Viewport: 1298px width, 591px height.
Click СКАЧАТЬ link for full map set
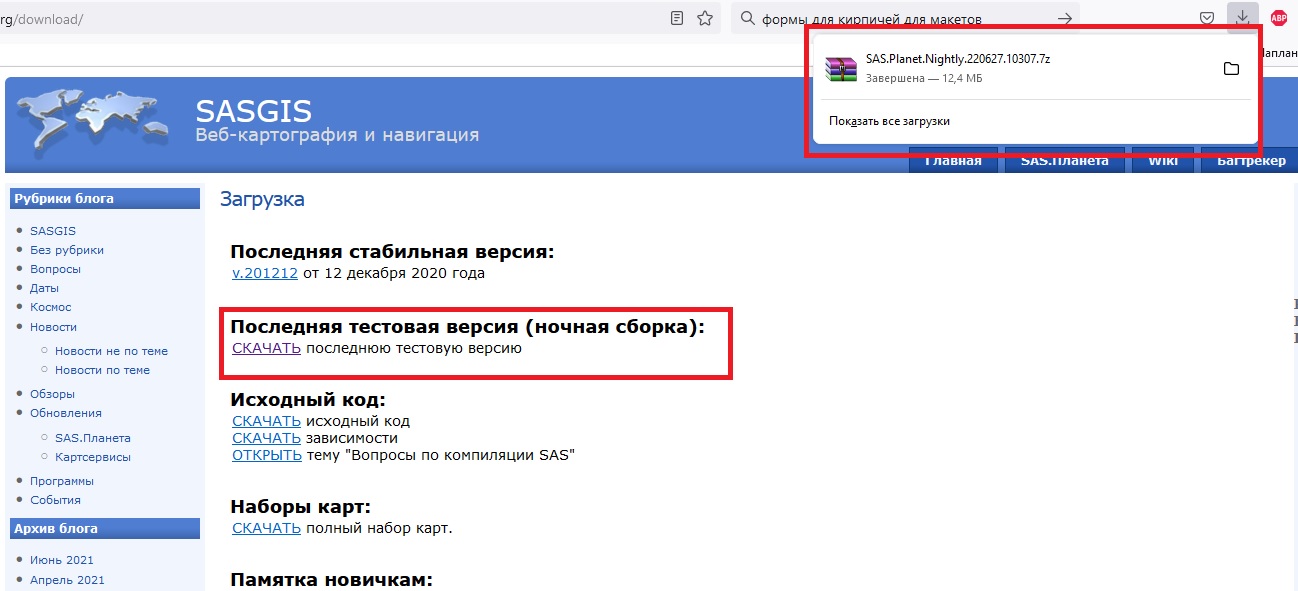click(266, 528)
